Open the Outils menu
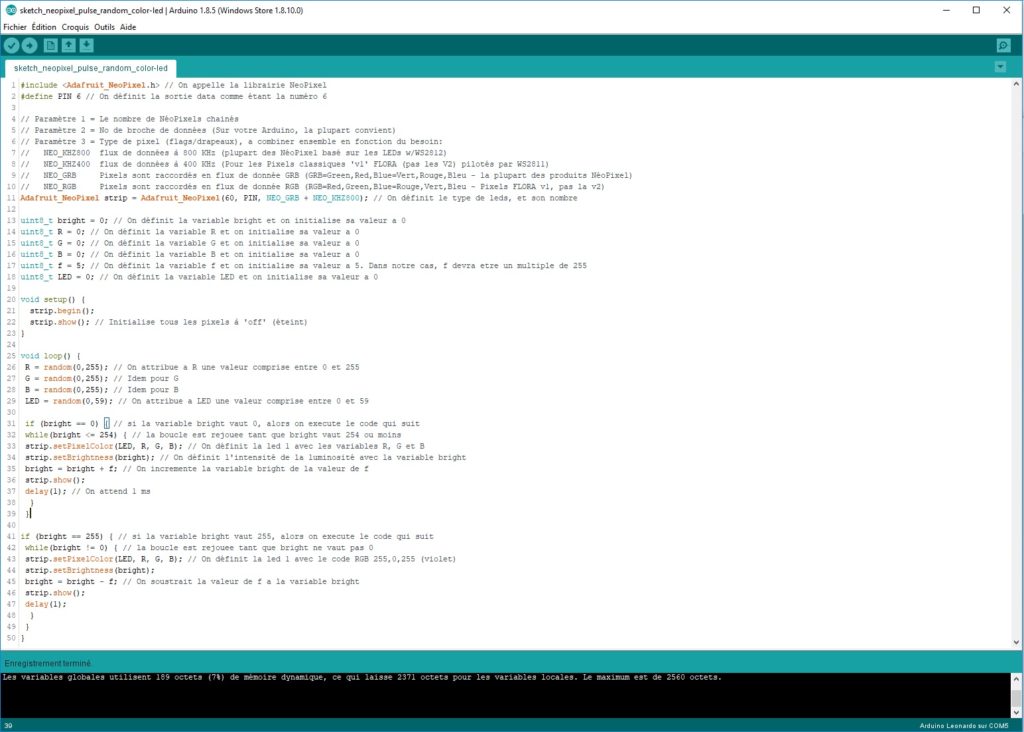1024x732 pixels. pos(104,27)
